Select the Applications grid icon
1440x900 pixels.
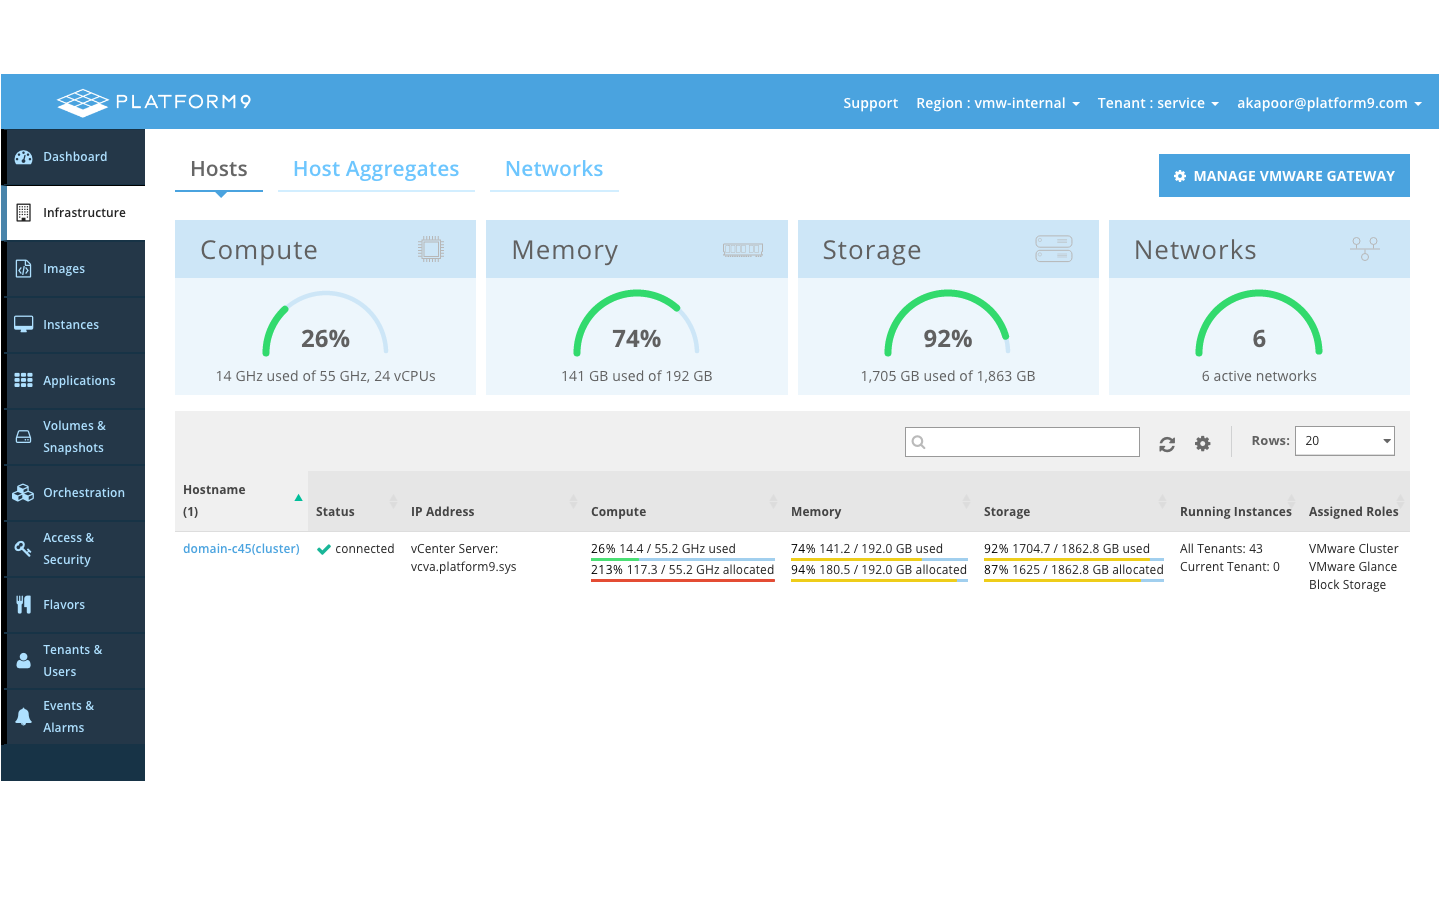click(24, 380)
